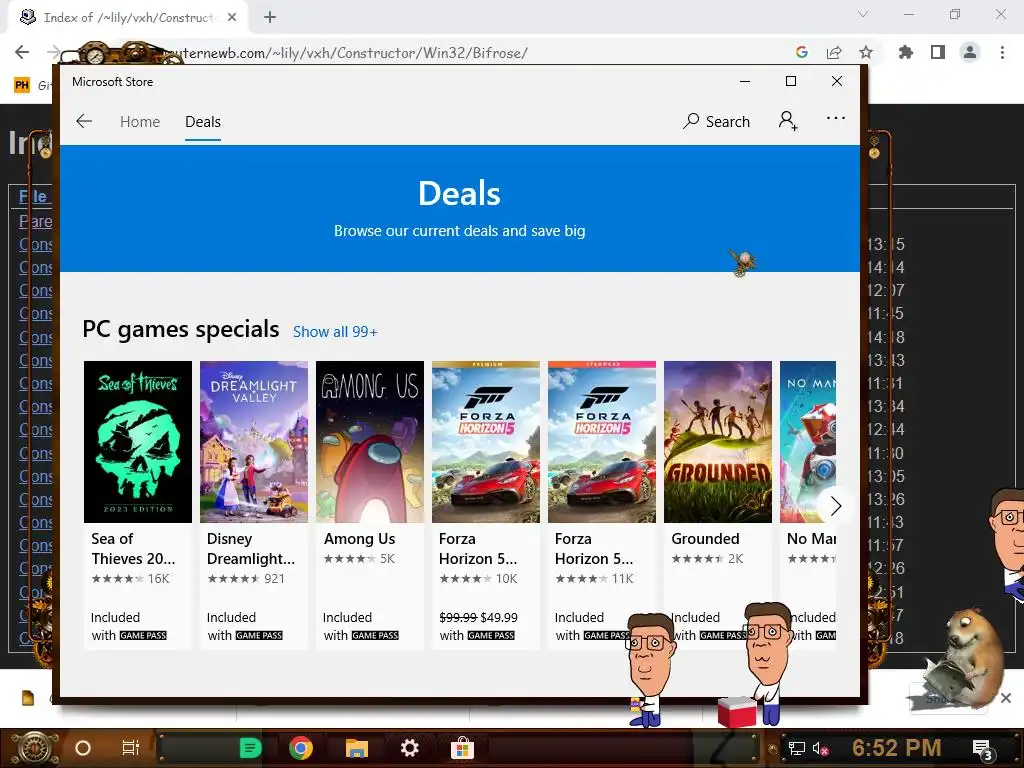Open File Explorer from taskbar
The height and width of the screenshot is (768, 1024).
click(x=357, y=748)
